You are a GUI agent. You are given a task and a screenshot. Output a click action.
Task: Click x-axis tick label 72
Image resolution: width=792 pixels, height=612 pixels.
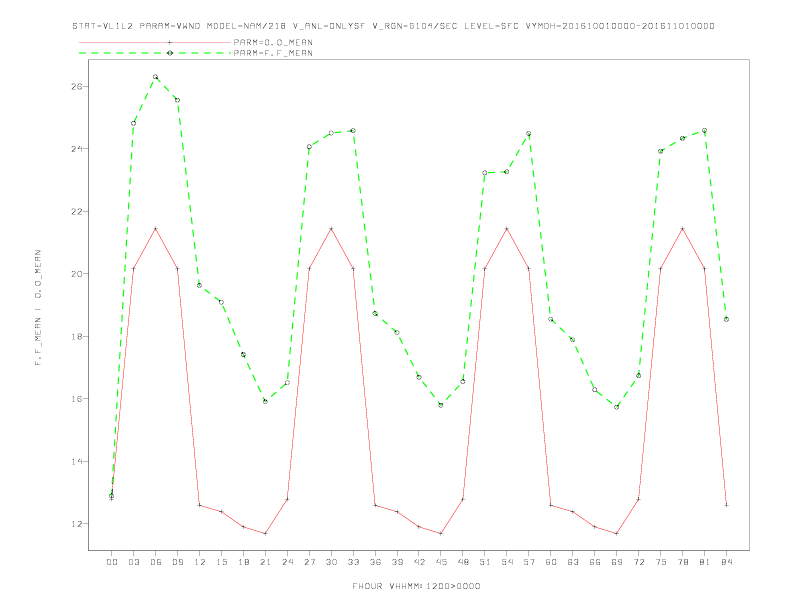(x=638, y=562)
